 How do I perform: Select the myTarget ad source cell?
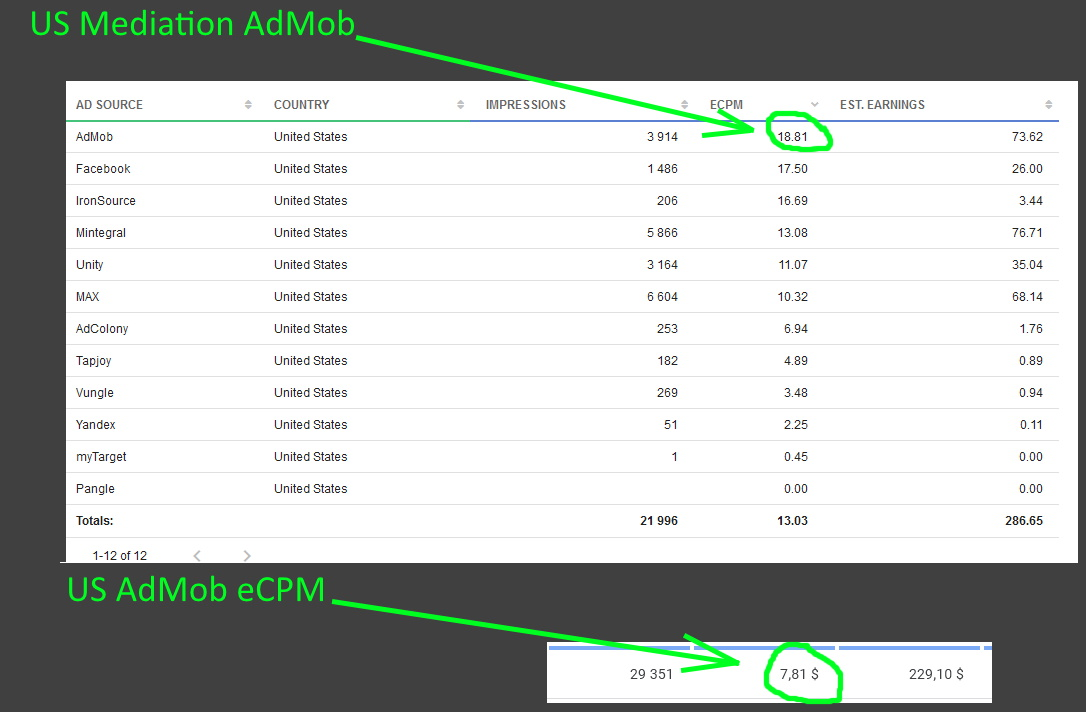tap(101, 456)
